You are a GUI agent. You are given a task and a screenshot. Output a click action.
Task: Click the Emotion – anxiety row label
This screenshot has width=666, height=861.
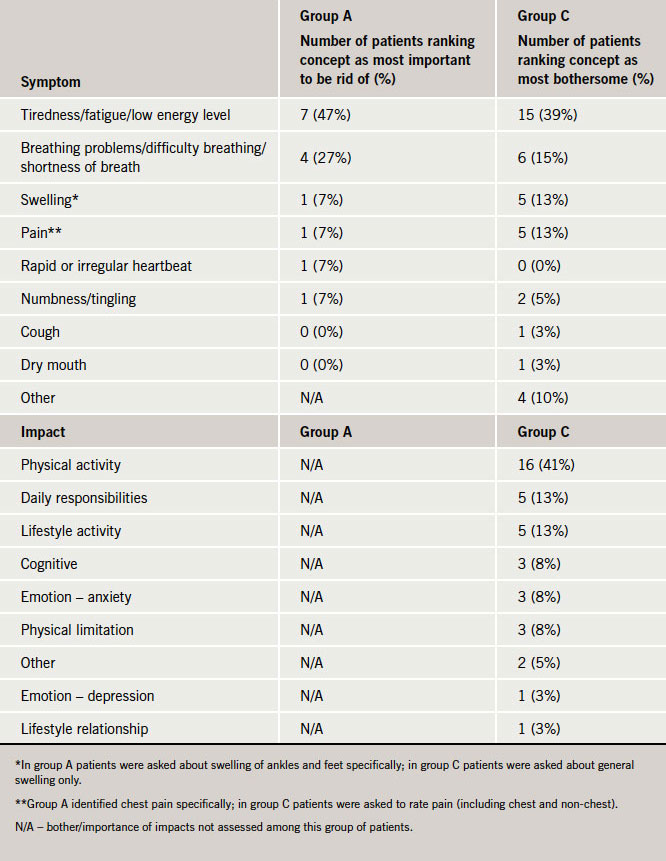76,597
